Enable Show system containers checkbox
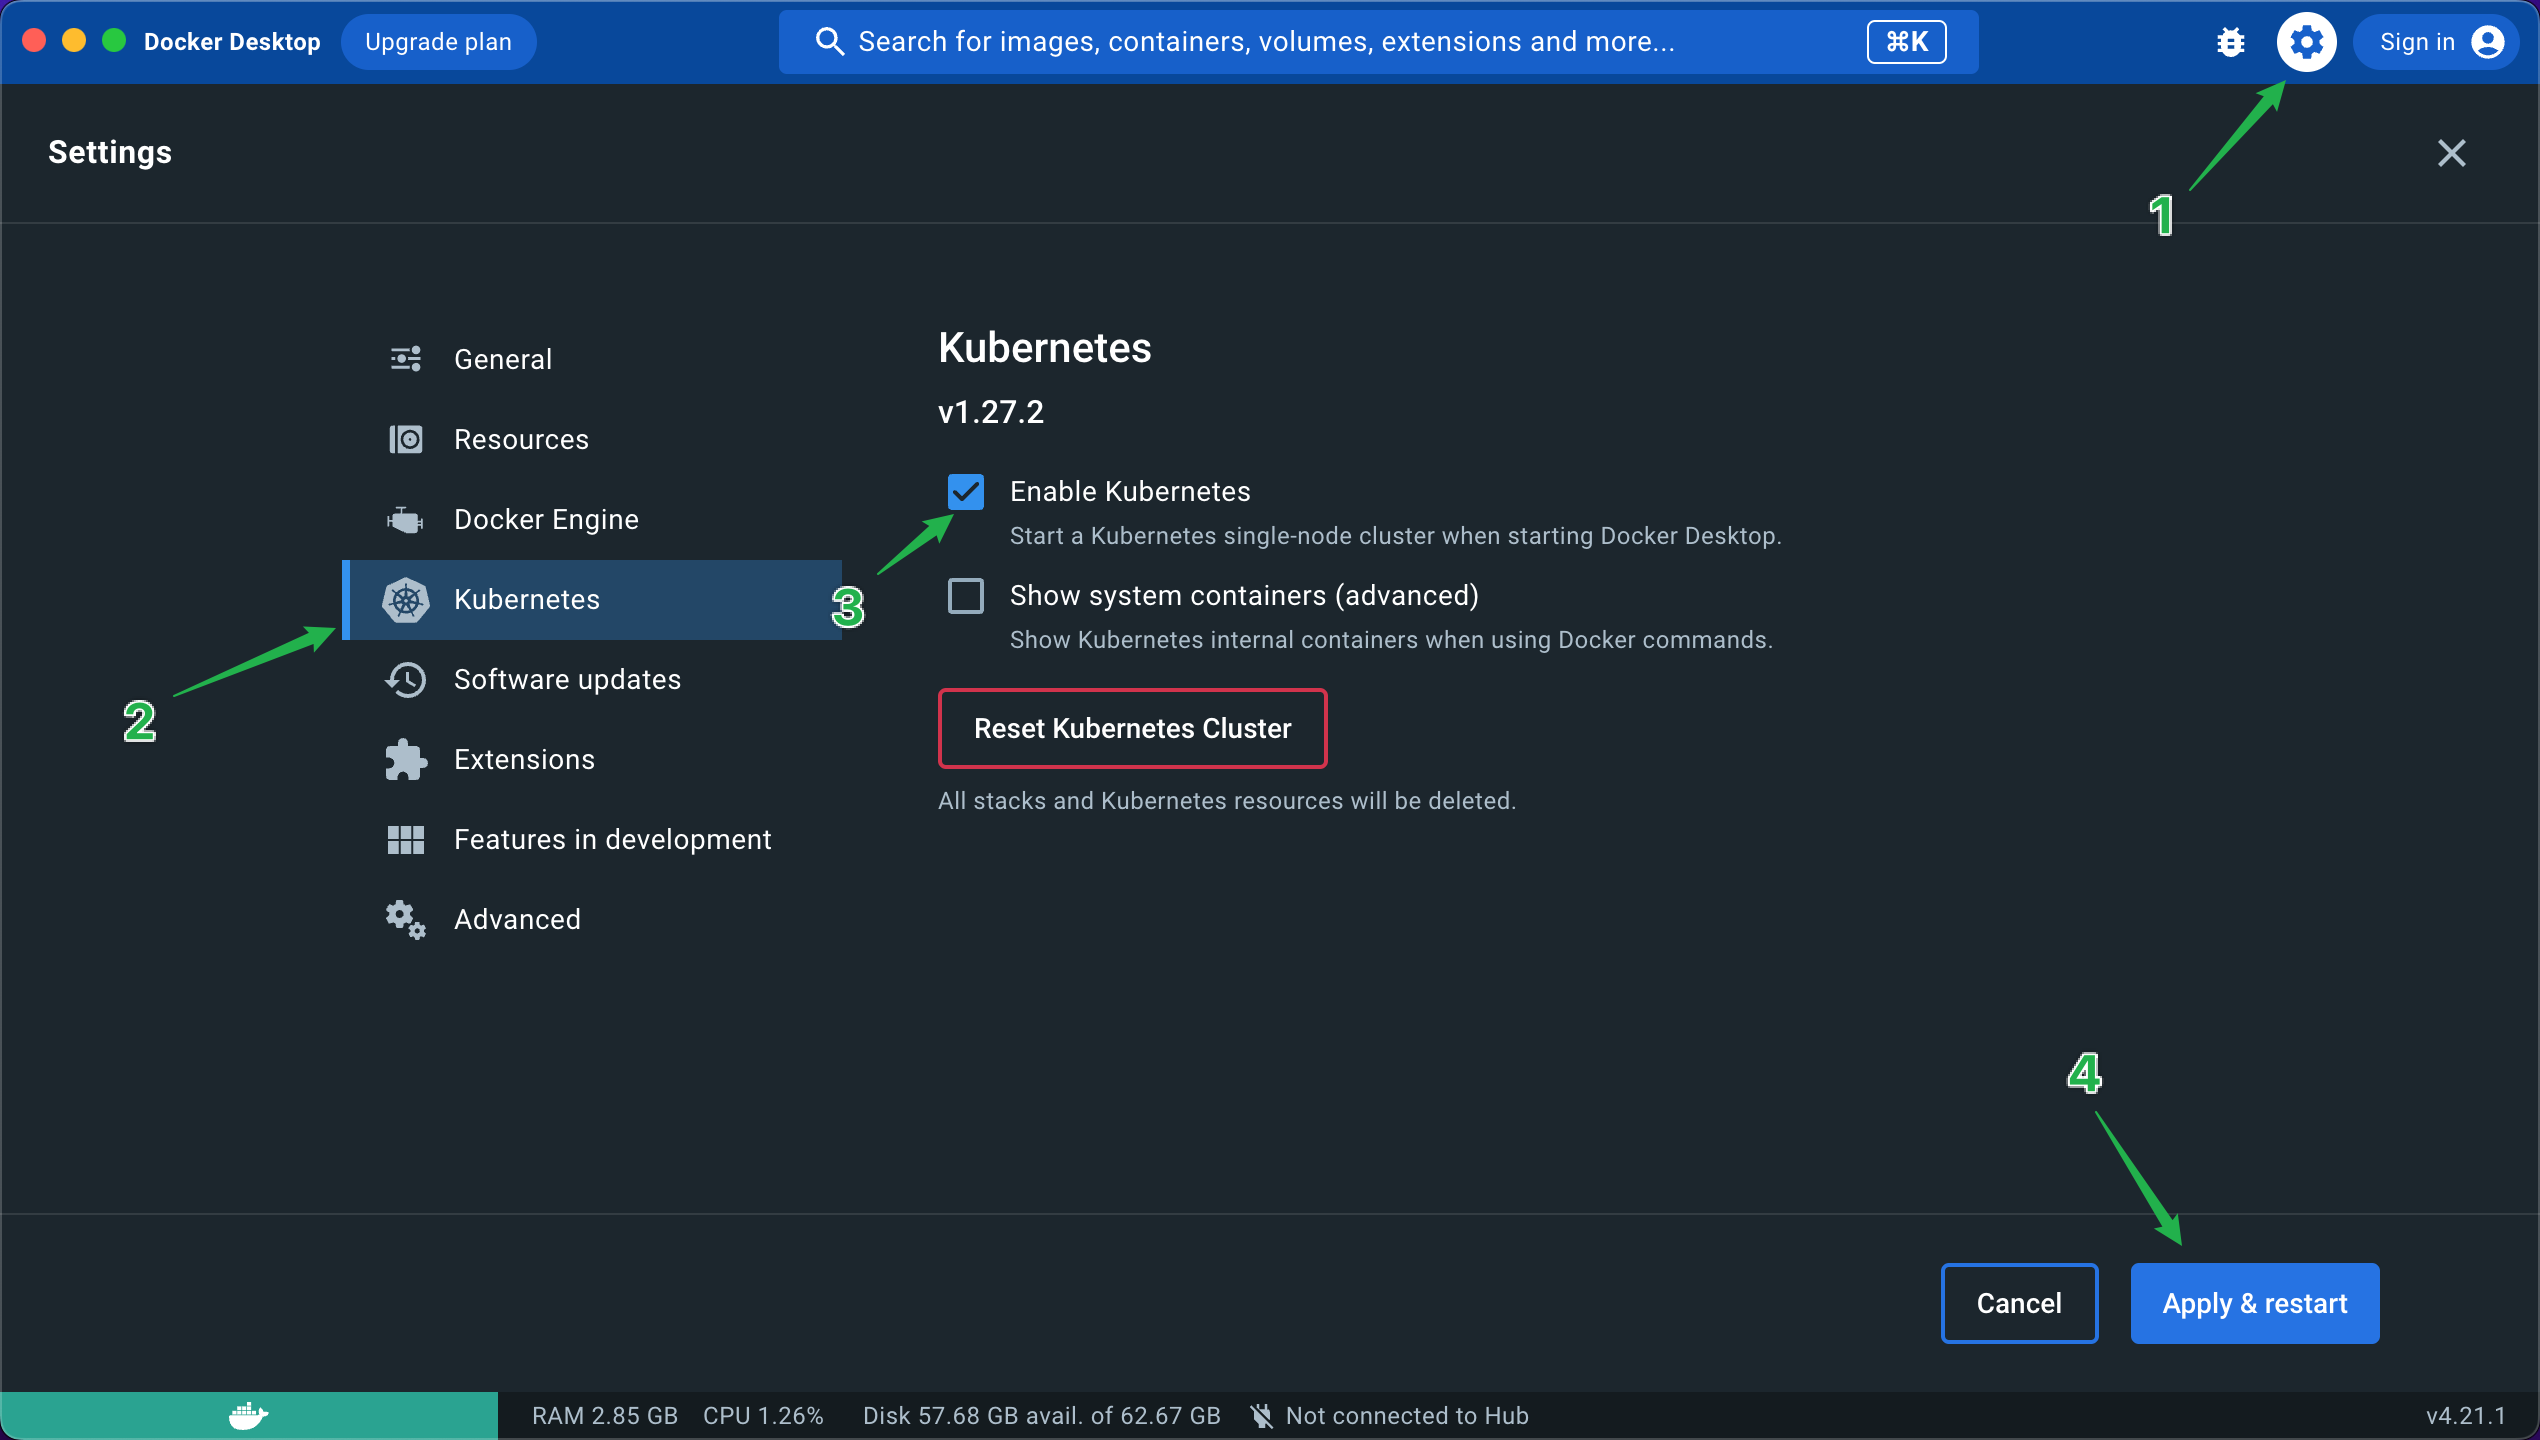Image resolution: width=2540 pixels, height=1440 pixels. (x=966, y=596)
